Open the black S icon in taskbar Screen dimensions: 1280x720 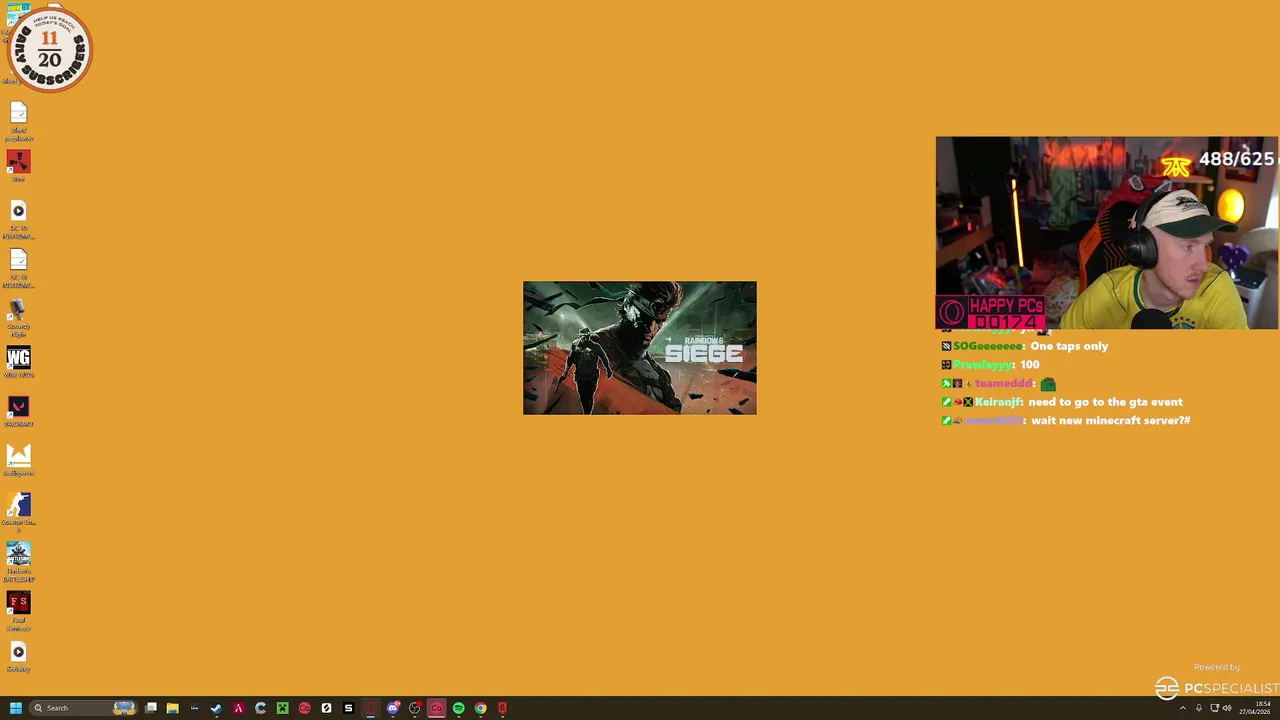click(348, 708)
